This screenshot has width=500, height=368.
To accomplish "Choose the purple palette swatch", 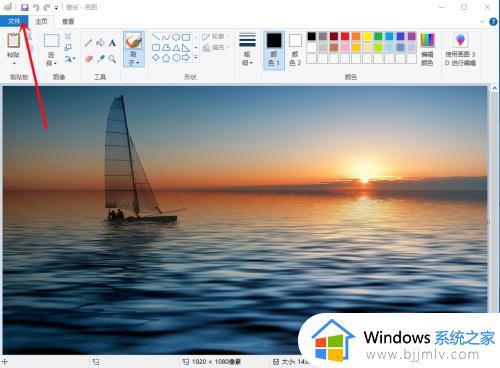I will coord(412,36).
